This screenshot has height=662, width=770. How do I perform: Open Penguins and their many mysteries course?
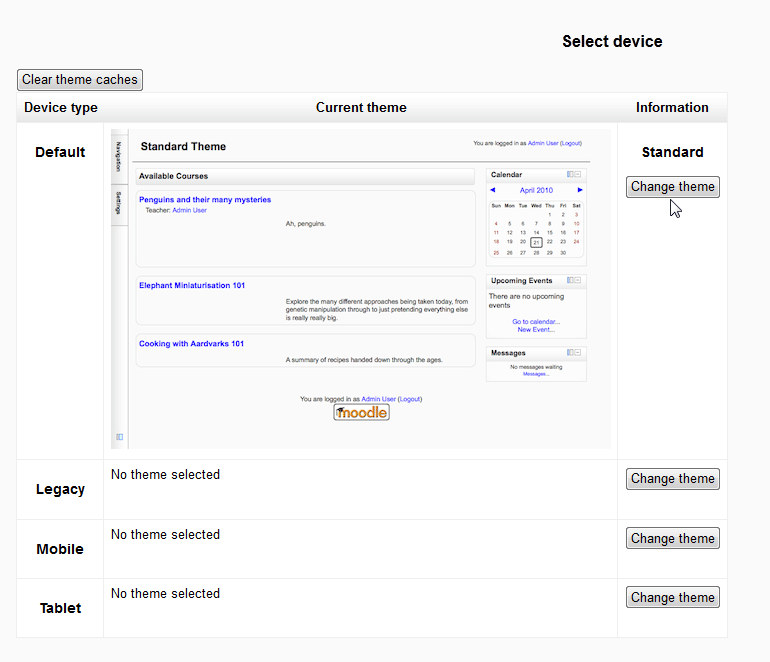(x=205, y=200)
